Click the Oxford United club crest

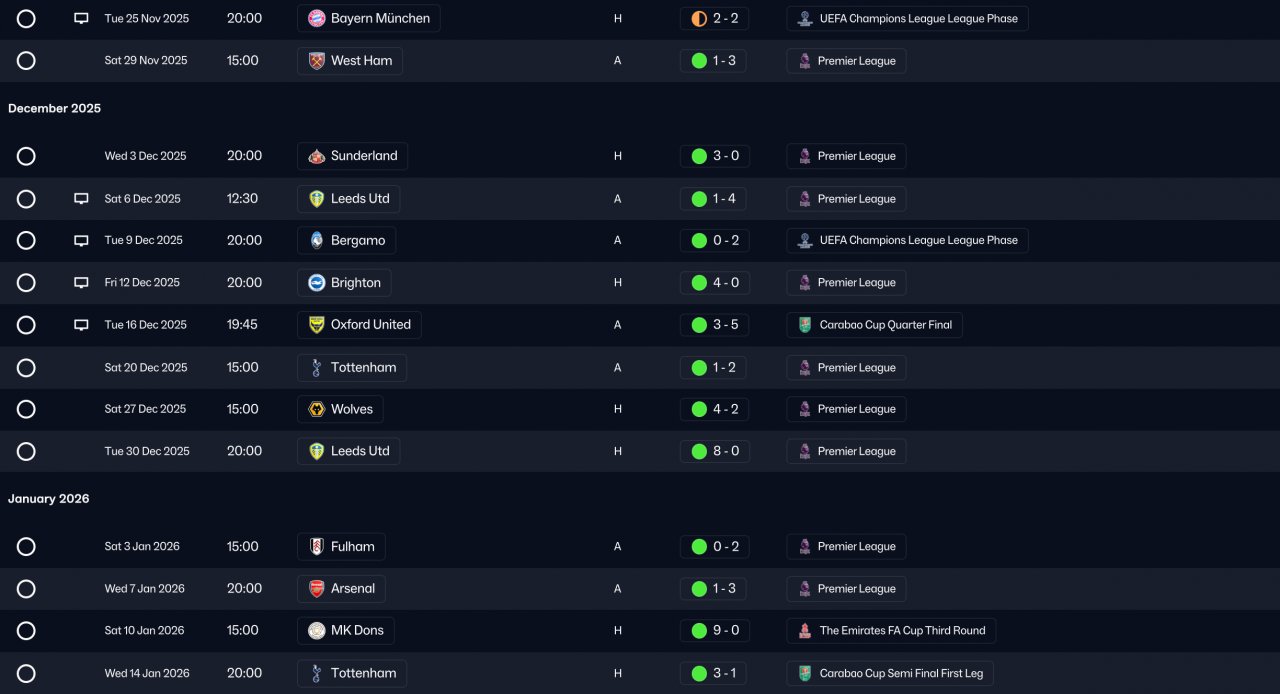coord(316,325)
